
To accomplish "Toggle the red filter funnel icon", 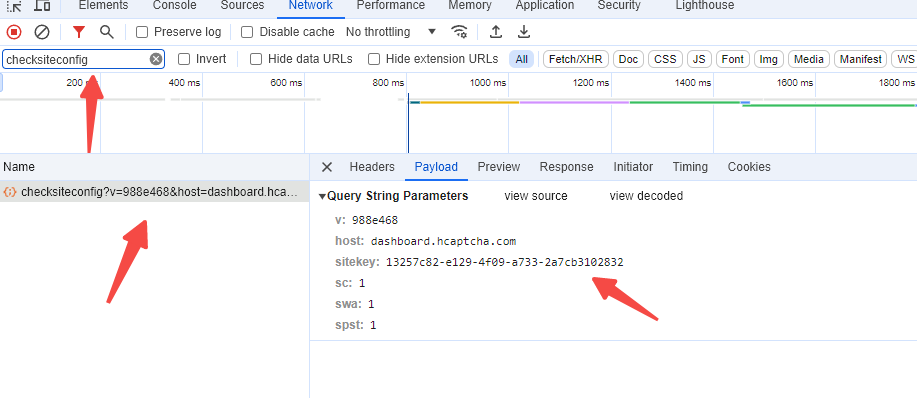I will (x=78, y=32).
